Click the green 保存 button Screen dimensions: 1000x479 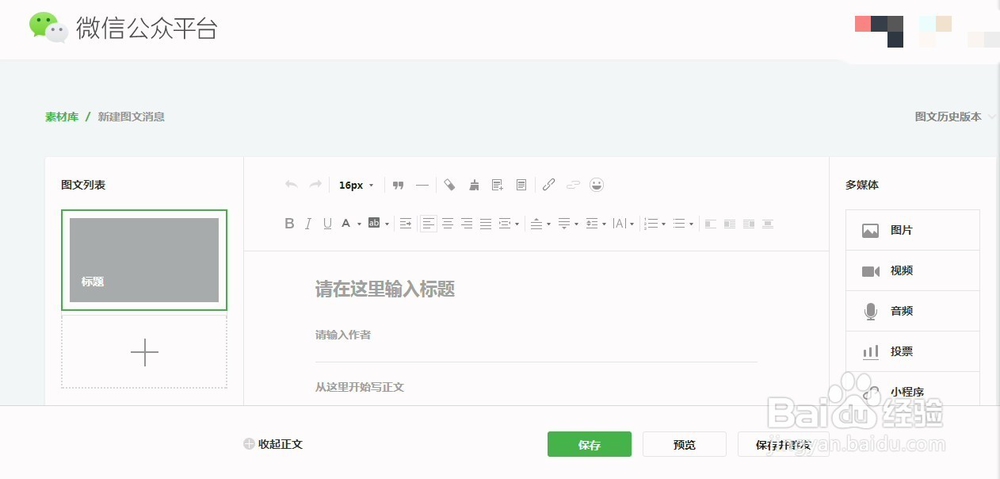589,445
